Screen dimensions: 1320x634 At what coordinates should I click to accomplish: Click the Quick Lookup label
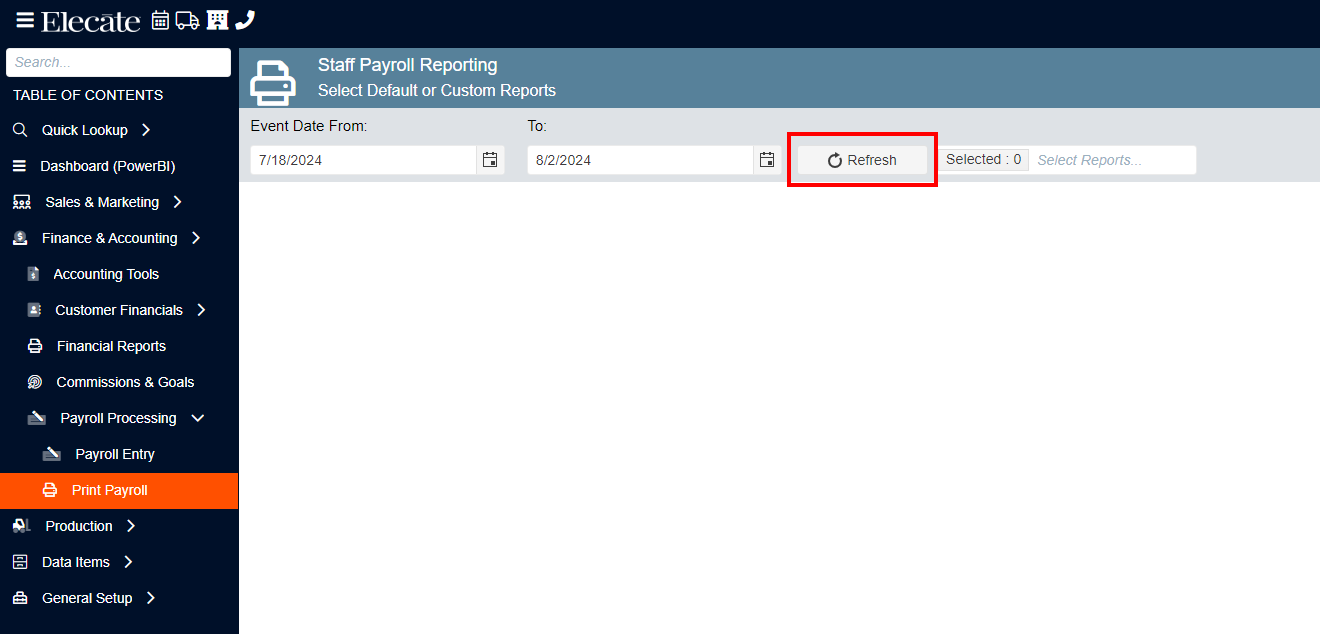85,130
